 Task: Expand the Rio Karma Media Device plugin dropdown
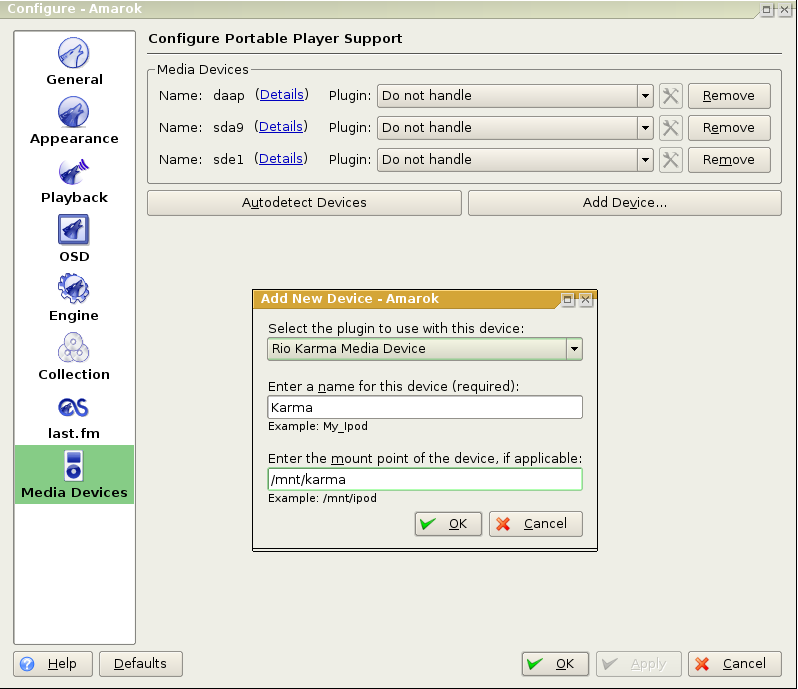coord(573,349)
